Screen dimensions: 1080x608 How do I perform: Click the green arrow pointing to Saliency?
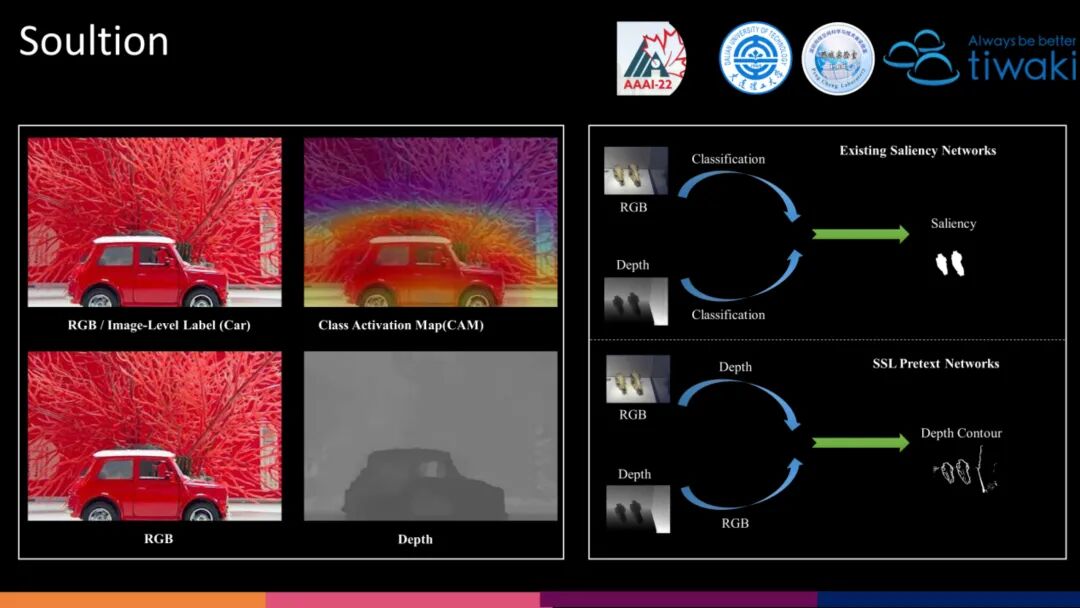click(x=861, y=234)
